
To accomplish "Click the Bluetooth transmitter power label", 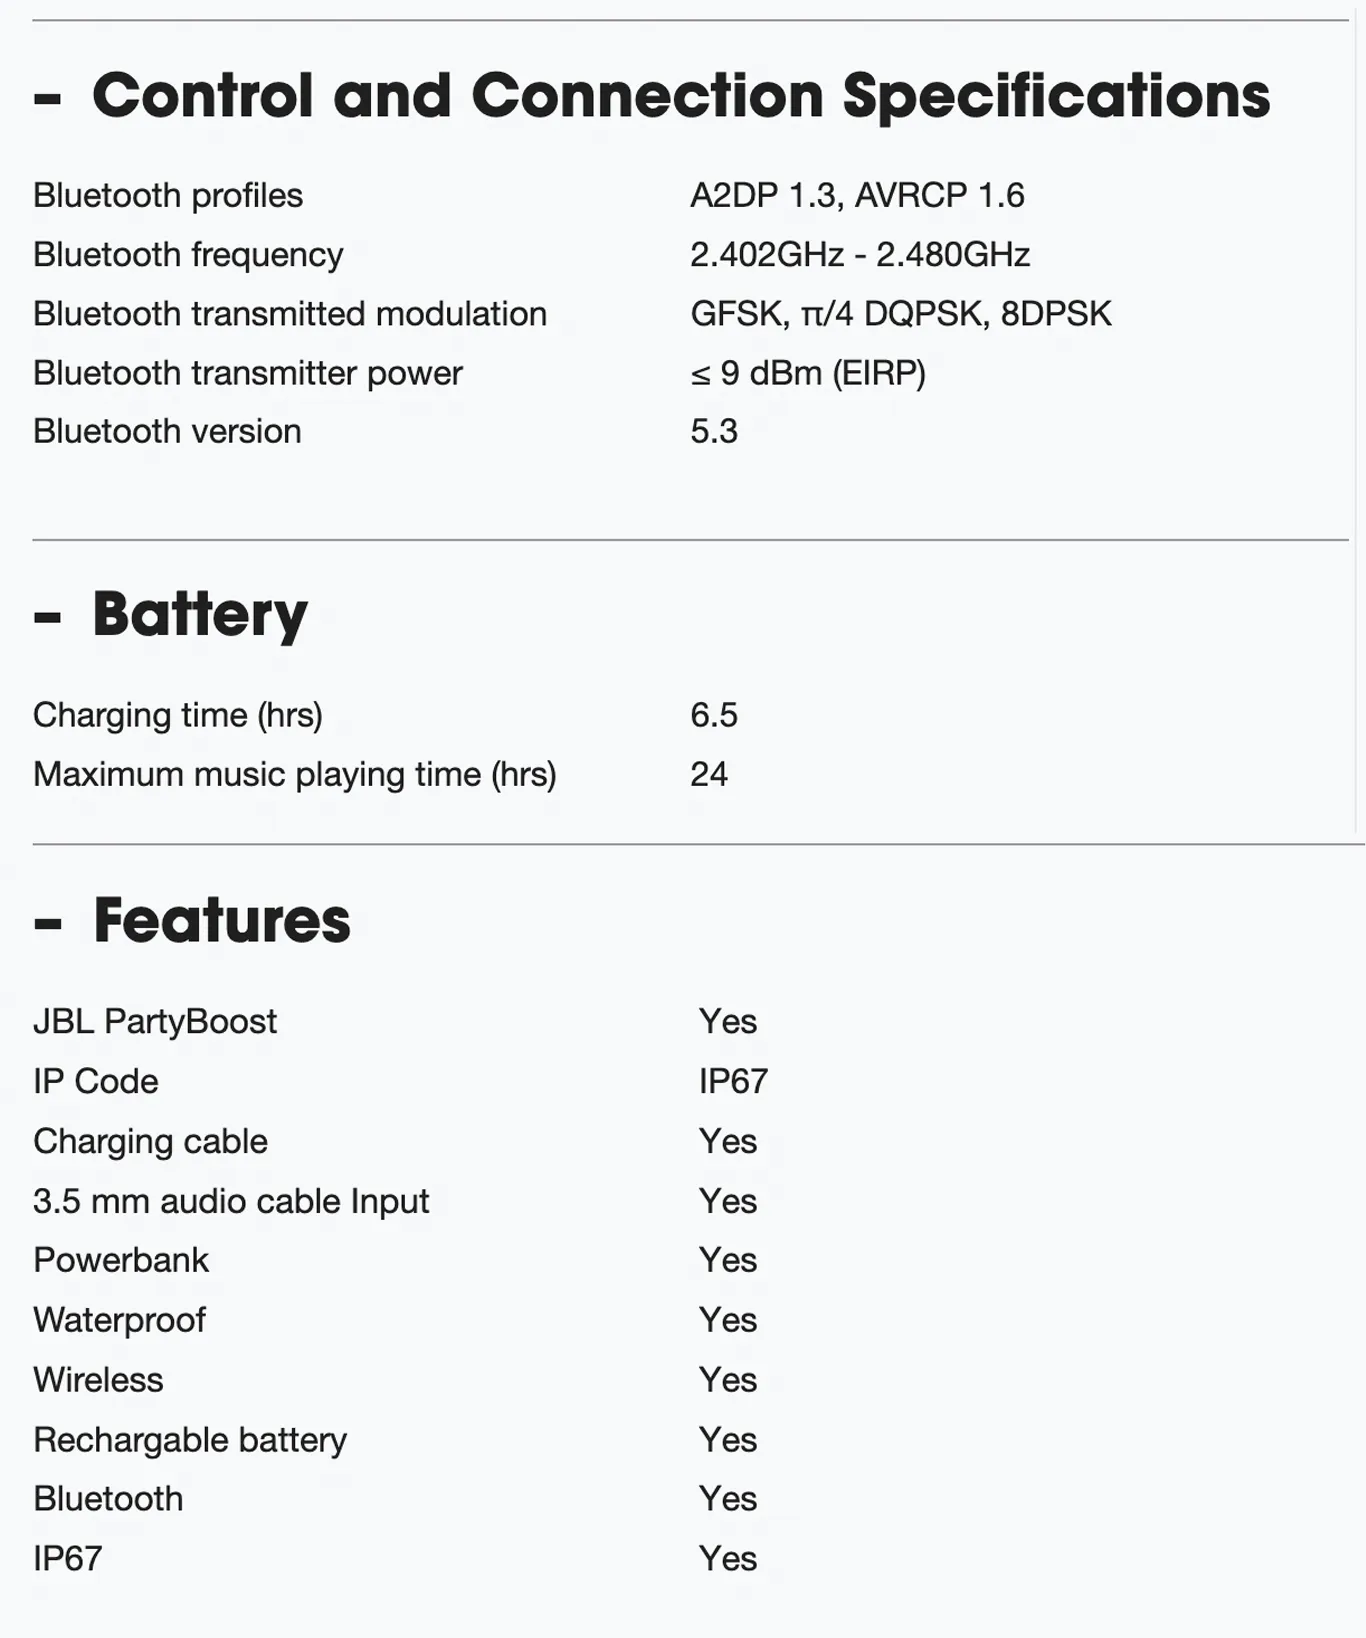I will pyautogui.click(x=248, y=373).
